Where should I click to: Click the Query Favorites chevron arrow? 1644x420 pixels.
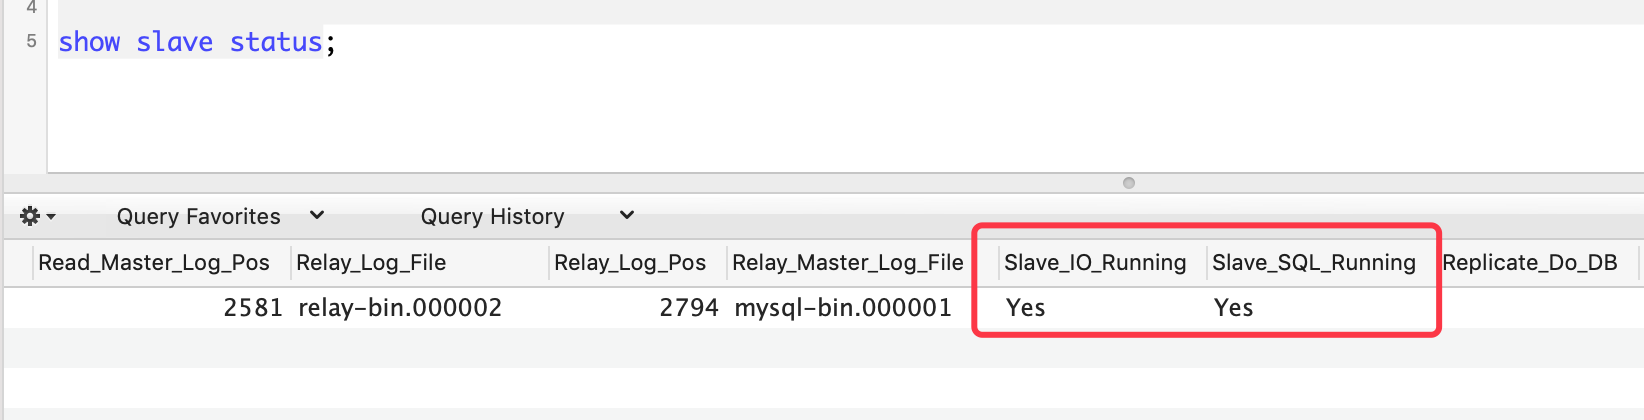pos(317,215)
